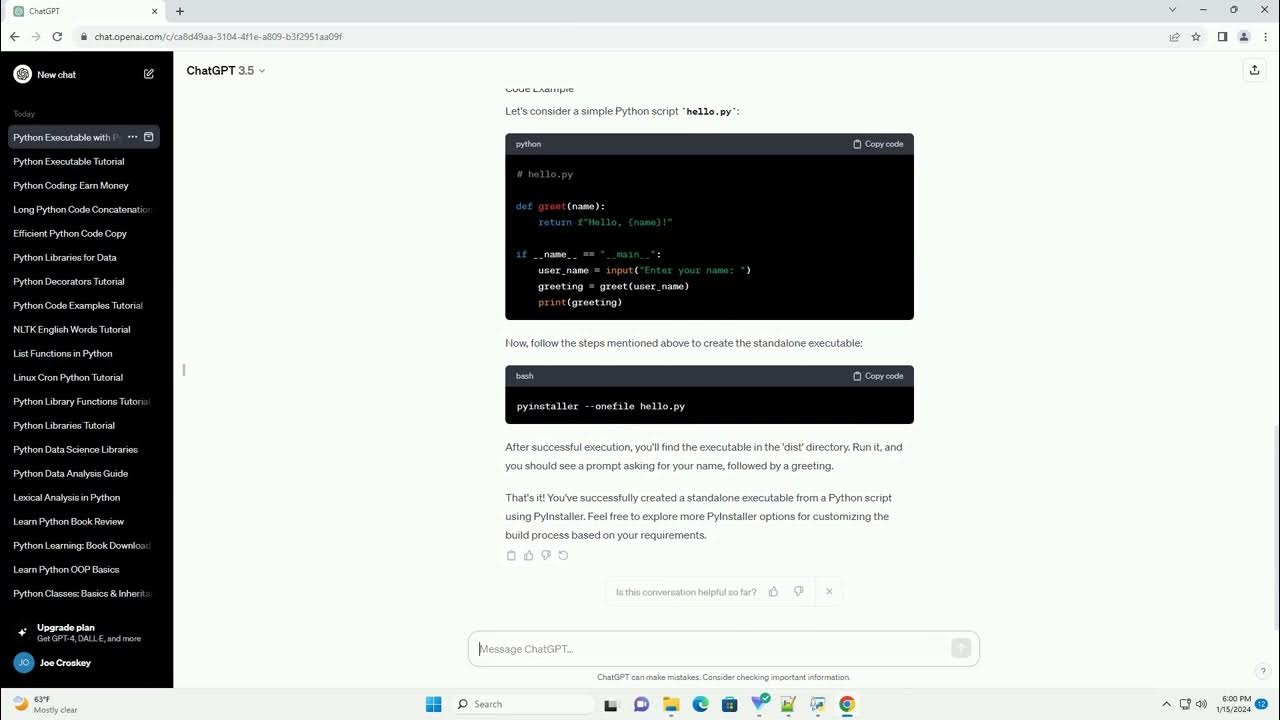Archive the selected Python Executable chat
1280x720 pixels.
[149, 137]
